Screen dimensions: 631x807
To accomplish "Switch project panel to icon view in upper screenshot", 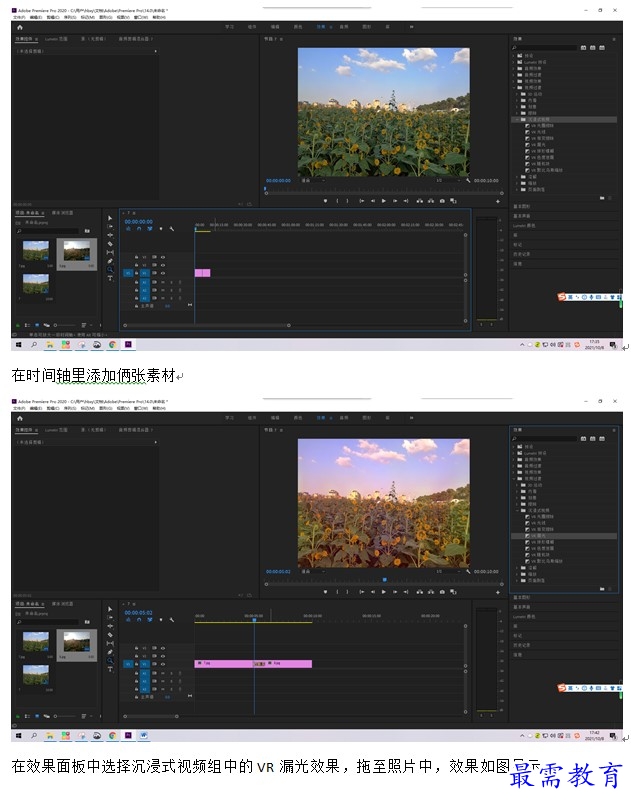I will point(37,325).
